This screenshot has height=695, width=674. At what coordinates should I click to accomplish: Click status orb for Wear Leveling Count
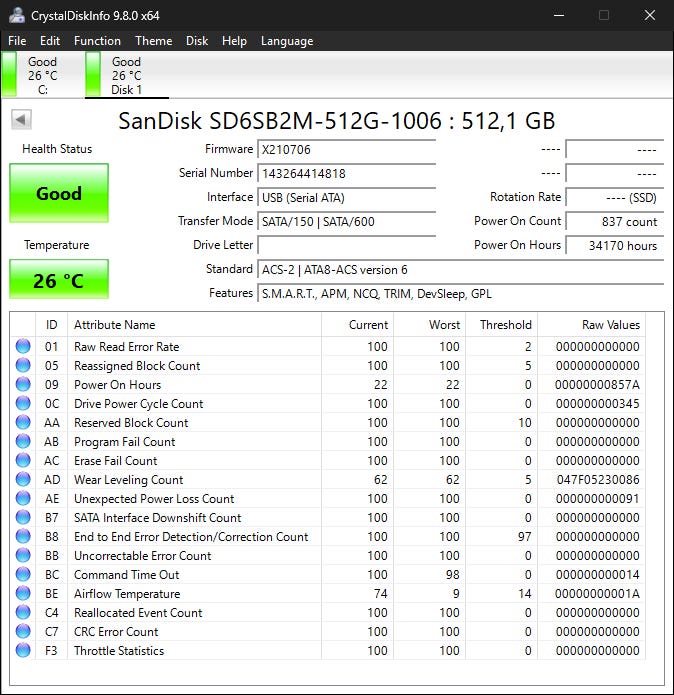pyautogui.click(x=23, y=479)
